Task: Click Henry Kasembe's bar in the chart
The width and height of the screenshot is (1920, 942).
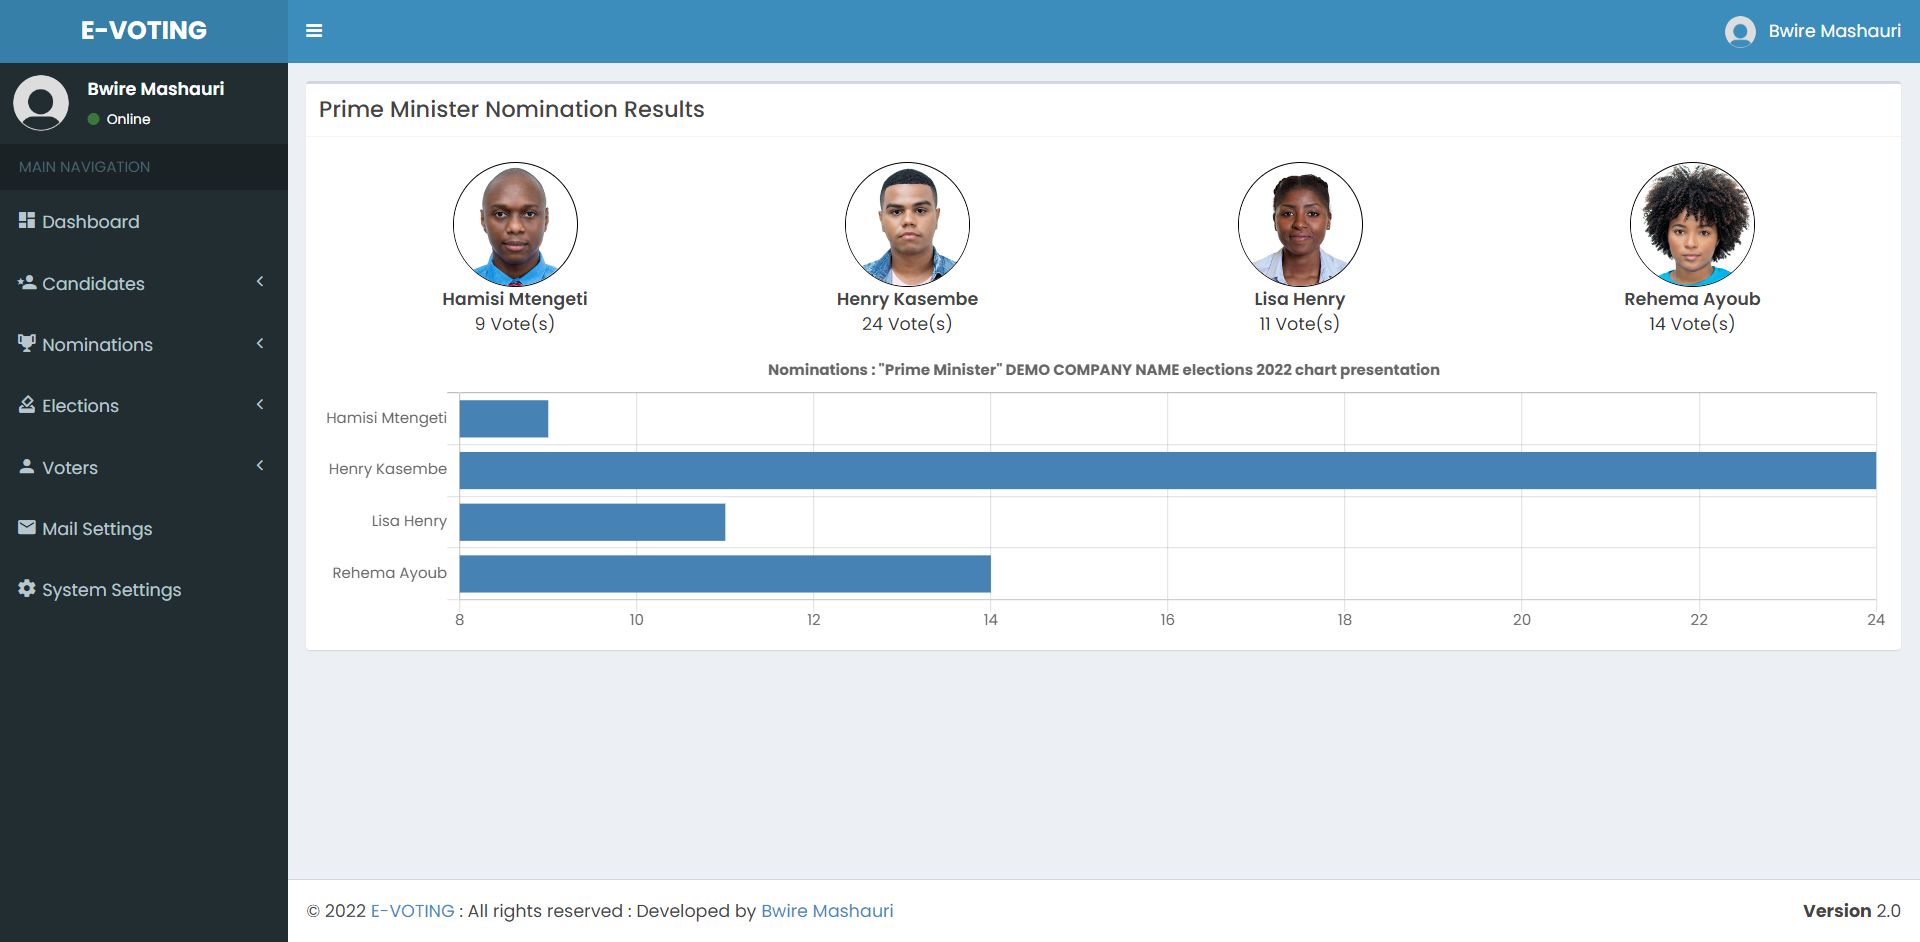Action: 1167,470
